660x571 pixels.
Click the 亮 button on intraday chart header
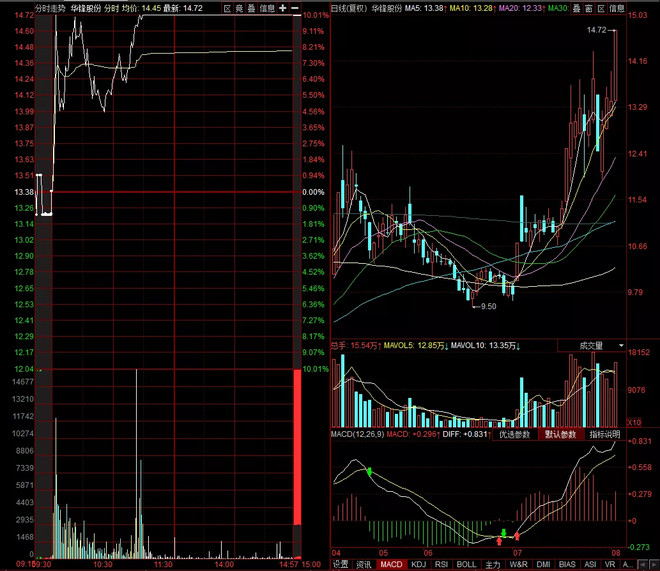(239, 8)
